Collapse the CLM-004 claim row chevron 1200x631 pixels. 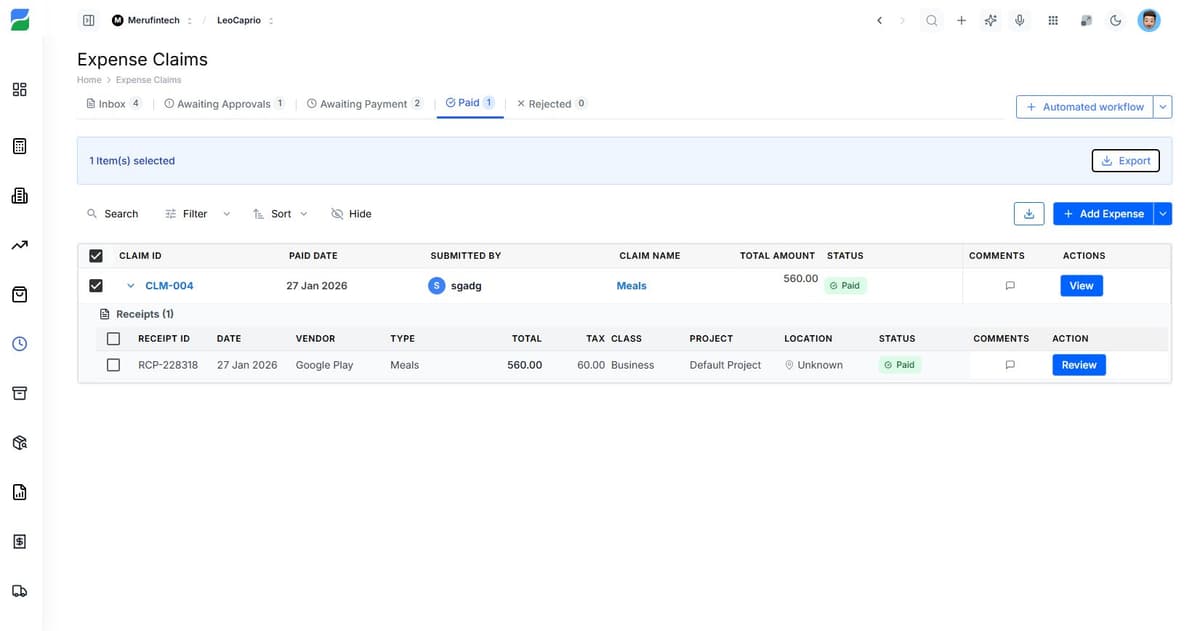(130, 285)
